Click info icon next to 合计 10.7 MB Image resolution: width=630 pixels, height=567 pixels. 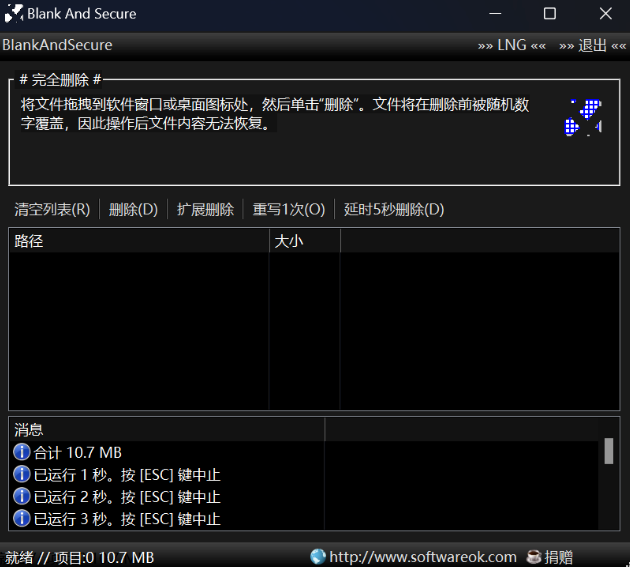[x=22, y=452]
